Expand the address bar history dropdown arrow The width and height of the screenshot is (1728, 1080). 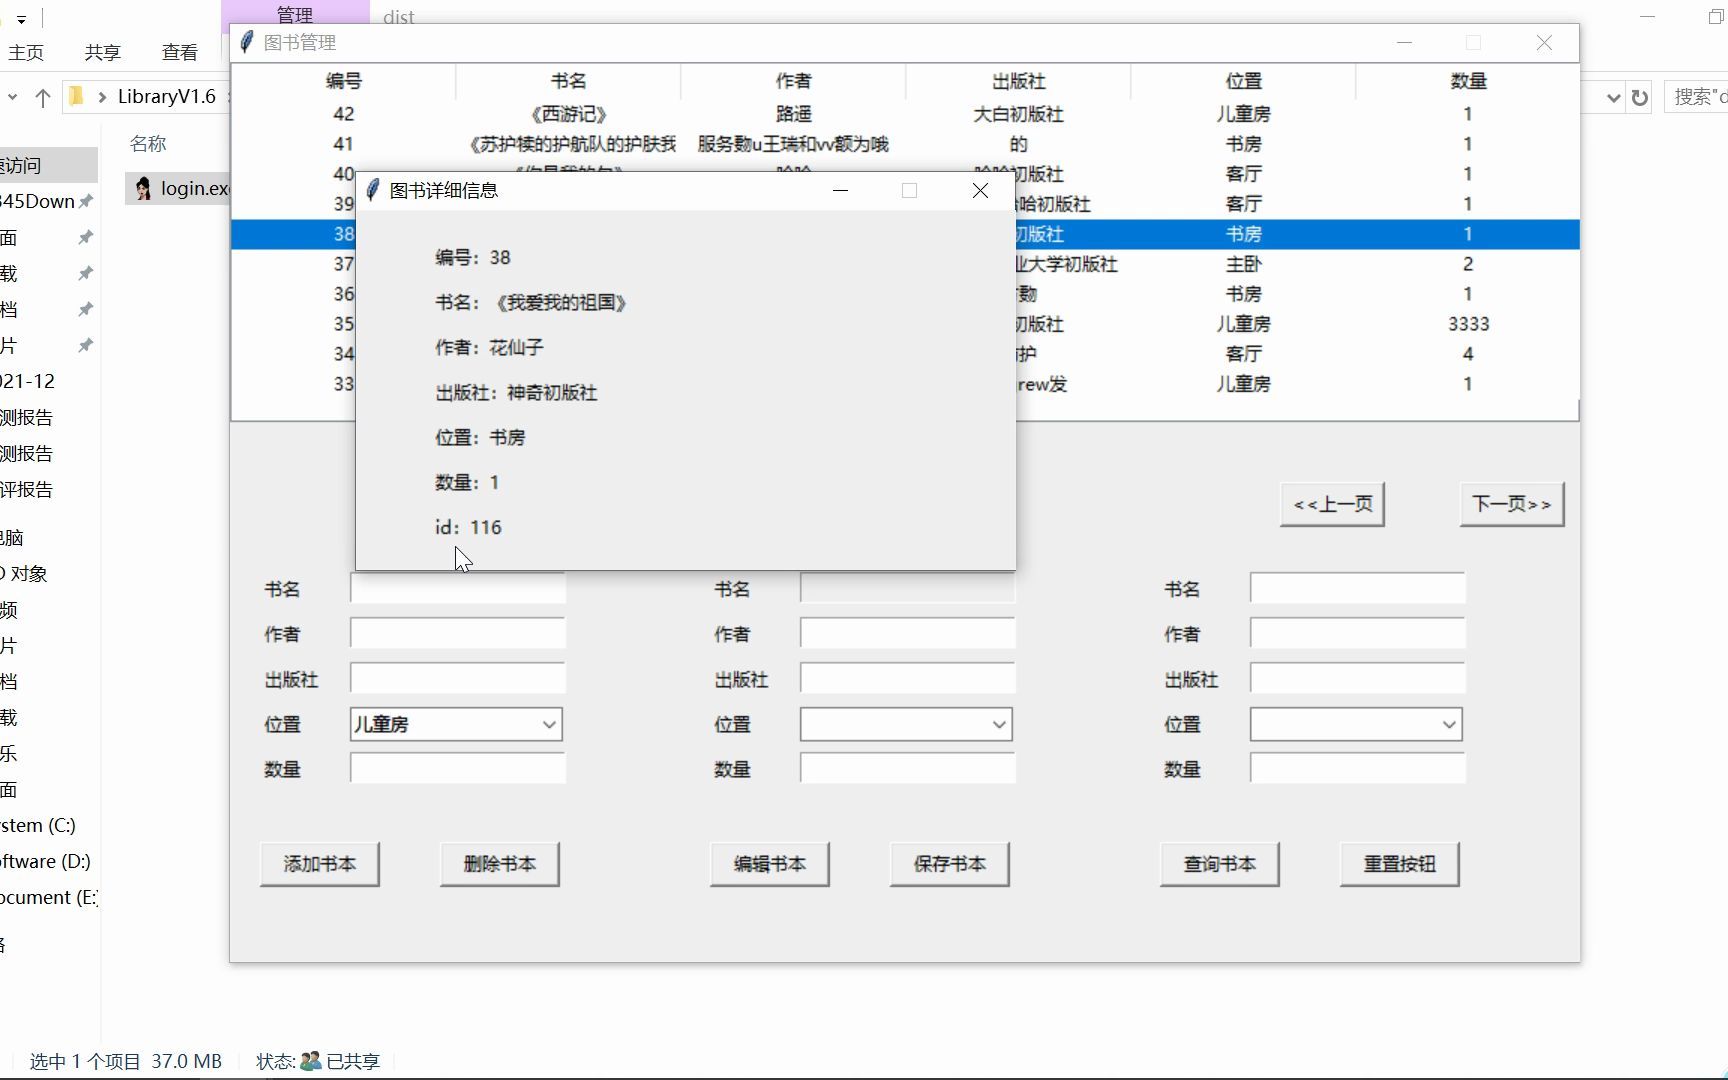(1611, 97)
